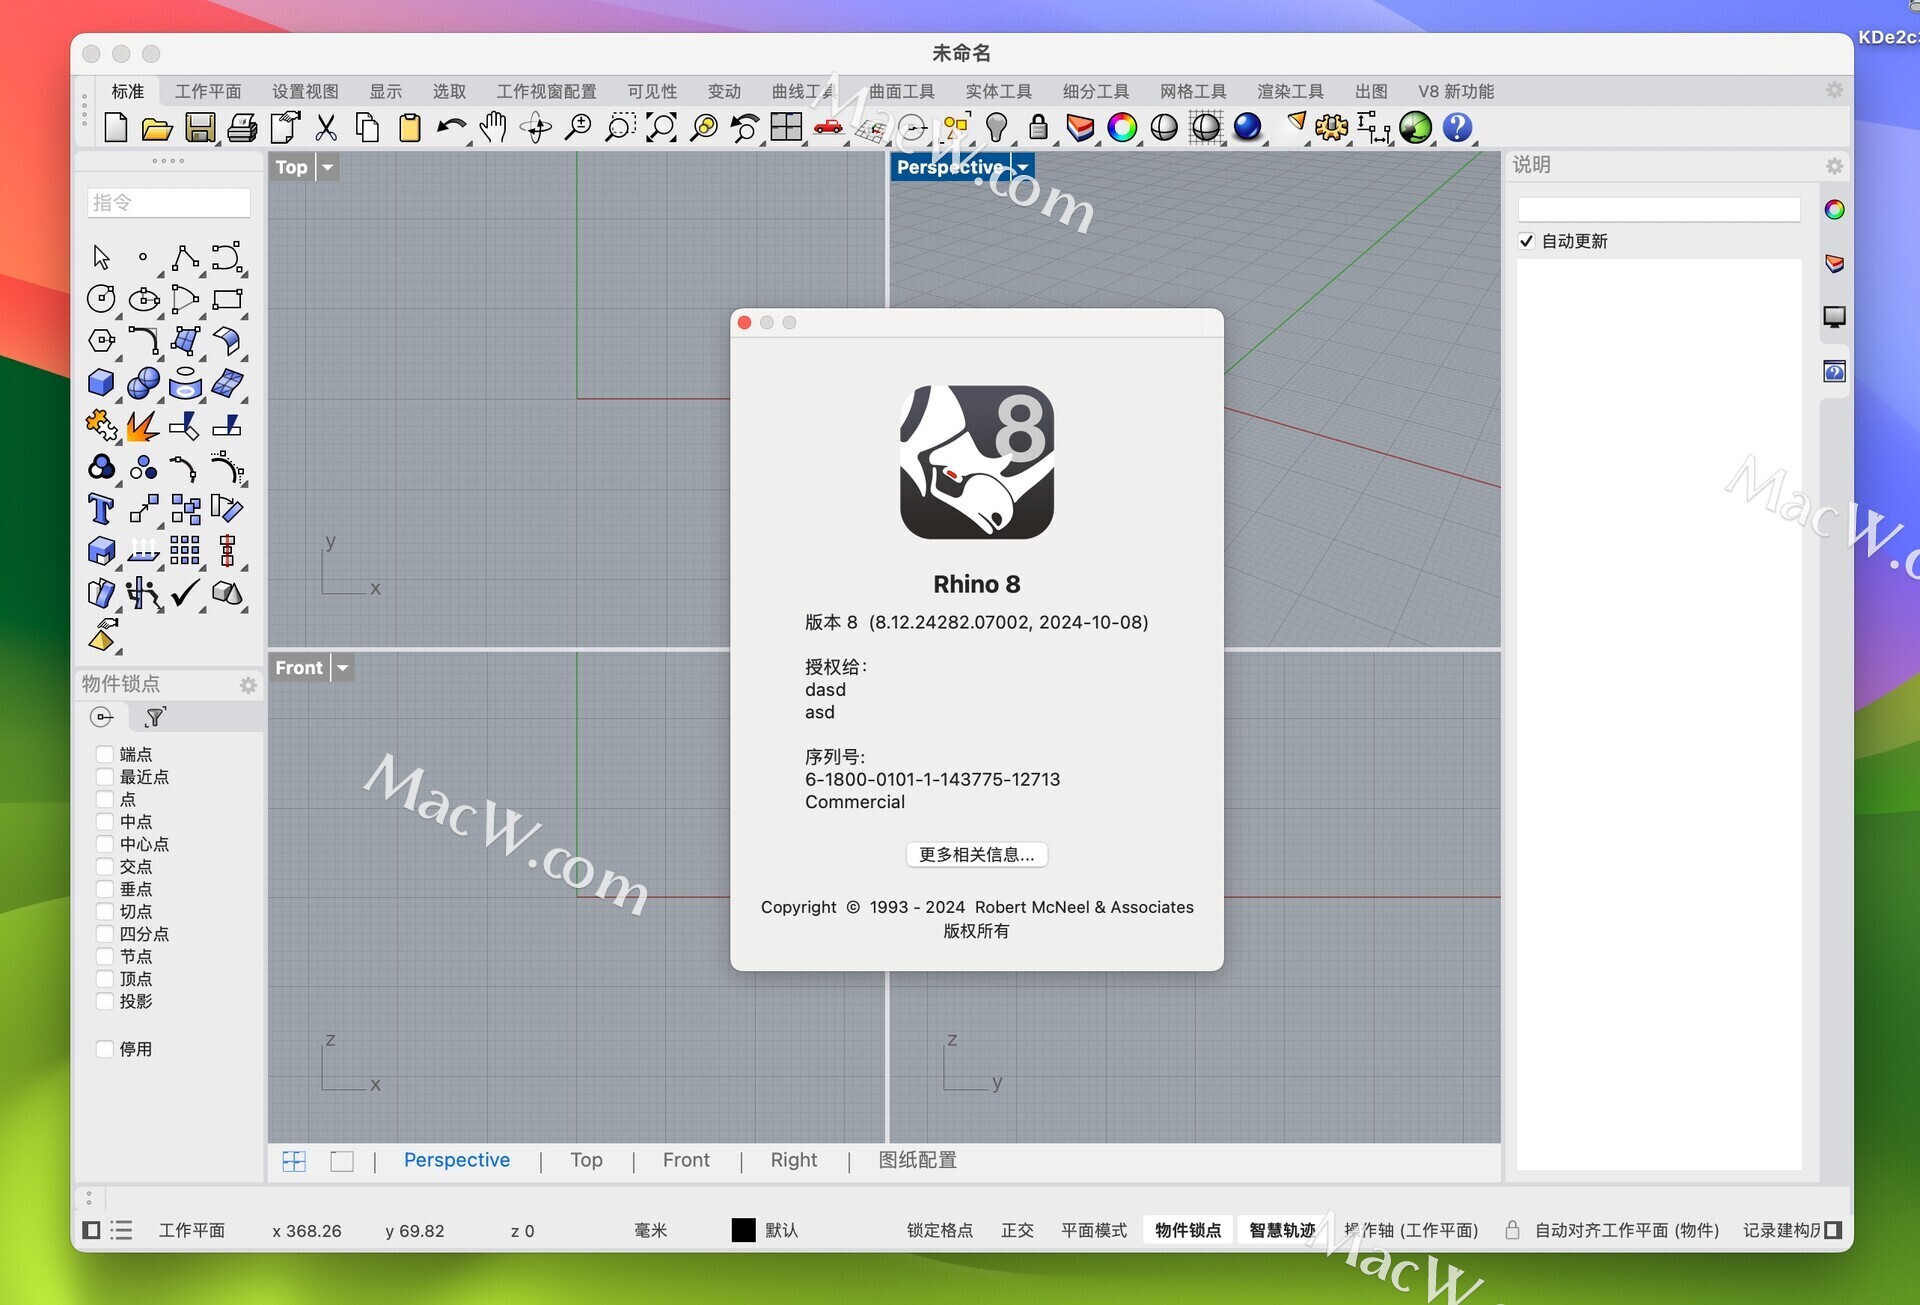Switch to the 实体工具 toolbar tab
The width and height of the screenshot is (1920, 1305).
998,91
